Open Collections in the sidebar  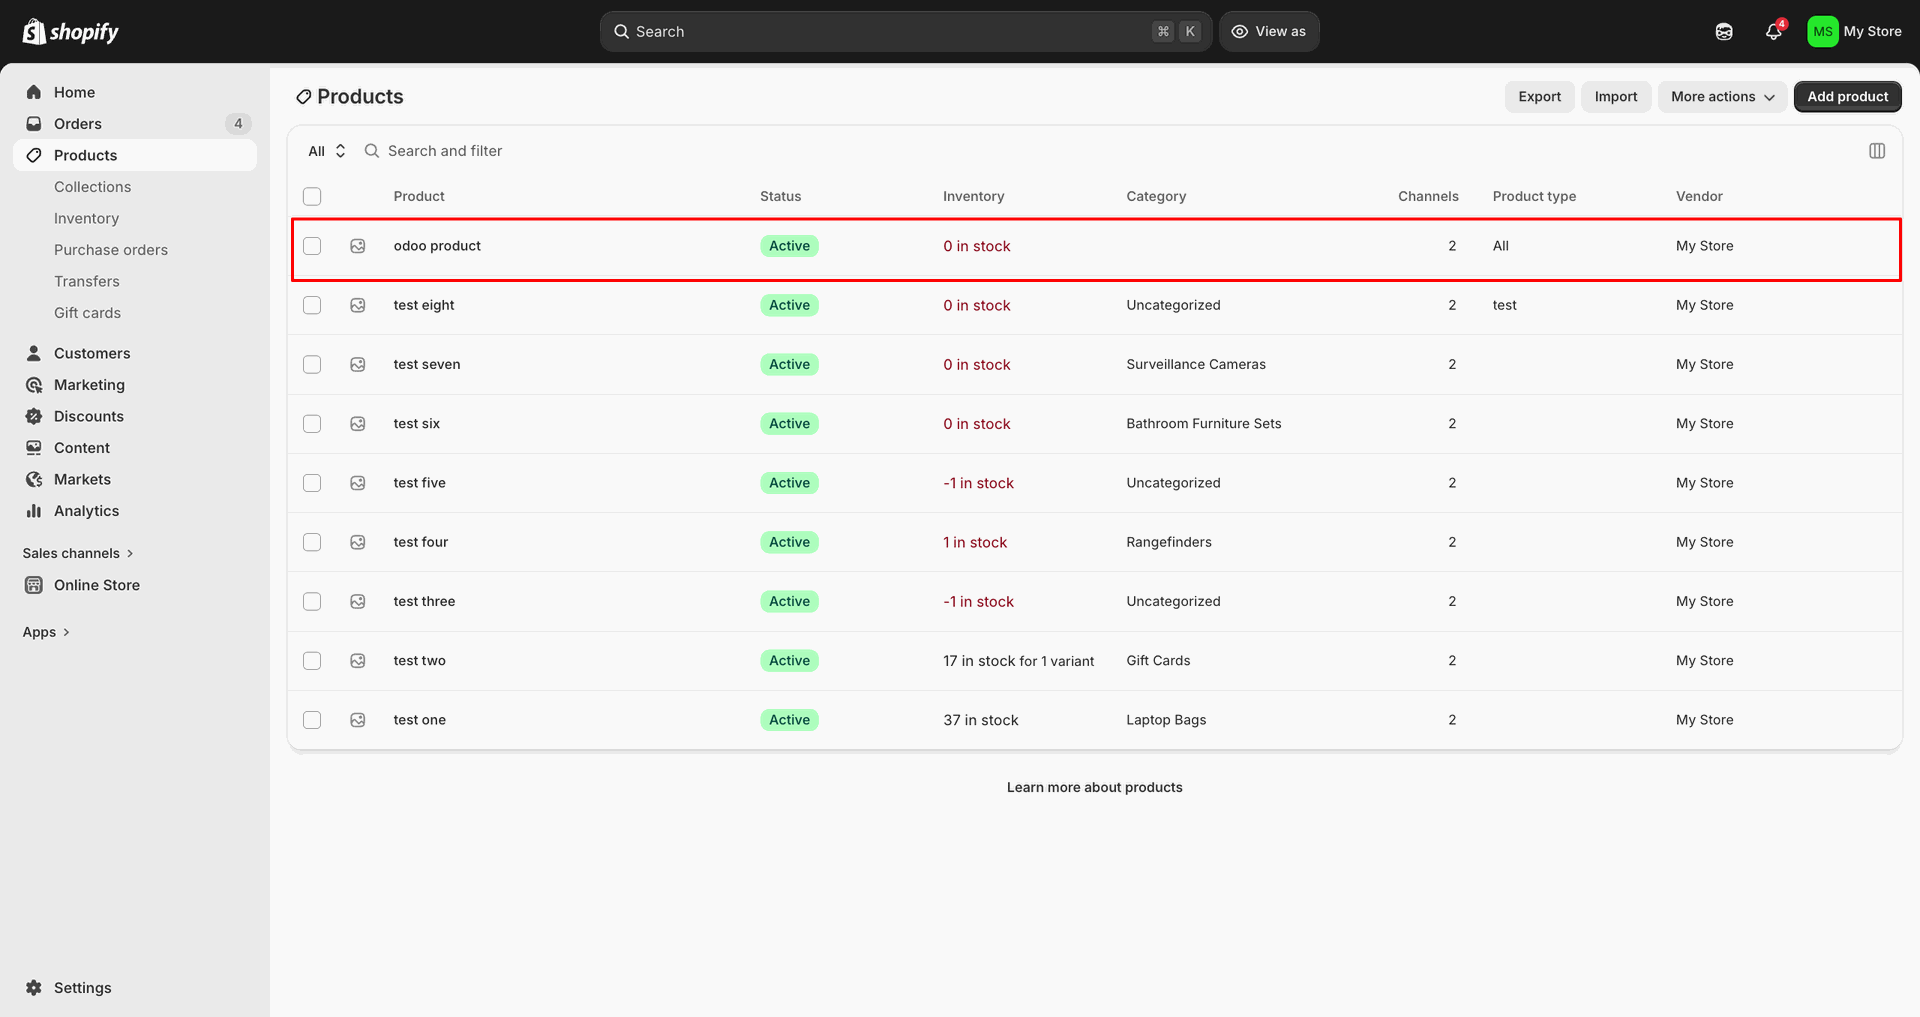pos(92,187)
